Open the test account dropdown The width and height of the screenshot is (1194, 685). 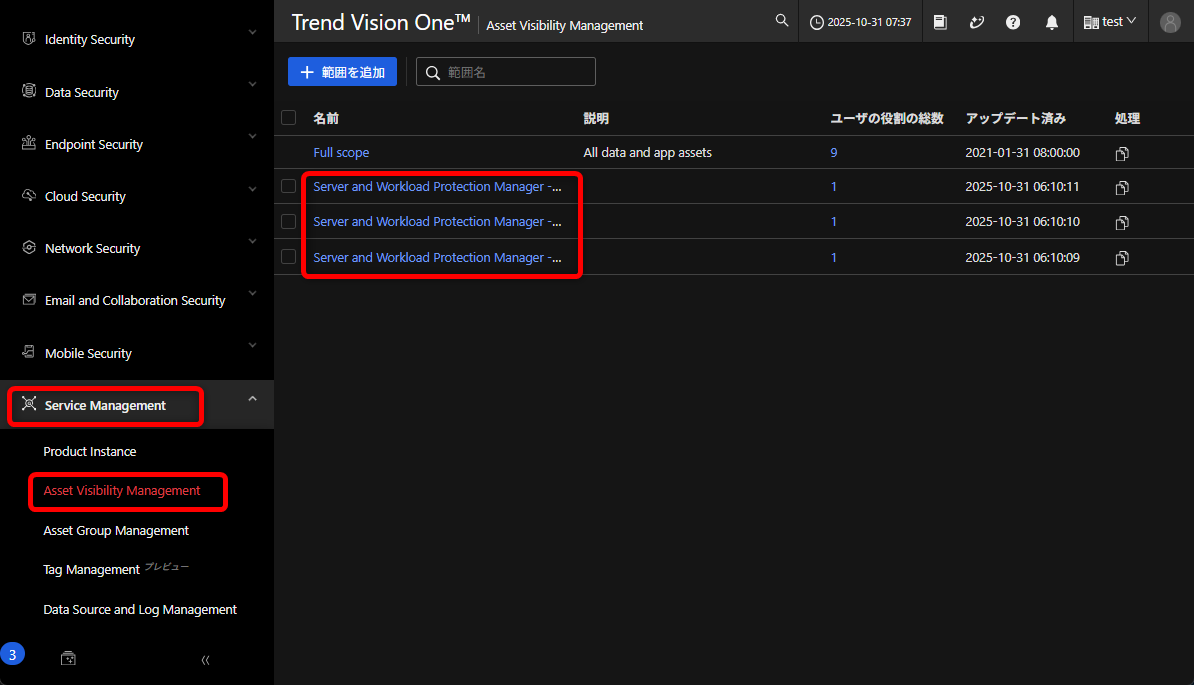coord(1109,22)
